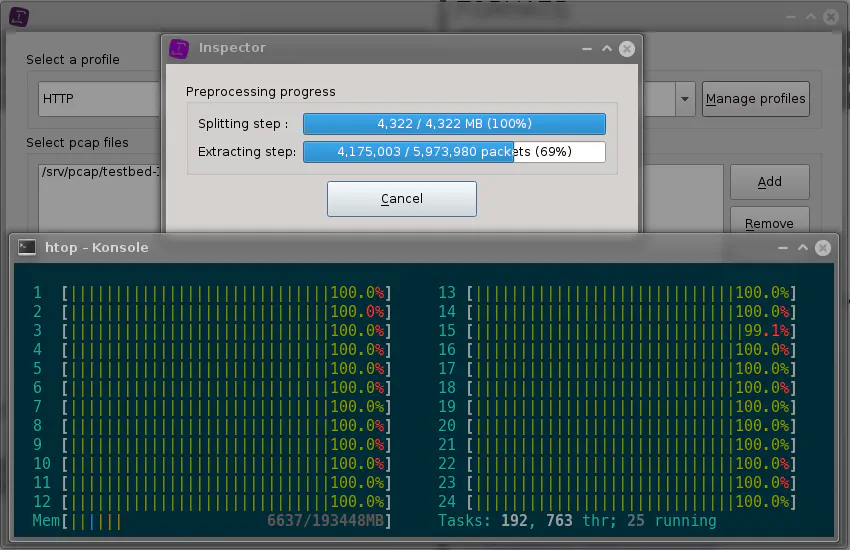Minimize the Inspector dialog

pyautogui.click(x=587, y=49)
